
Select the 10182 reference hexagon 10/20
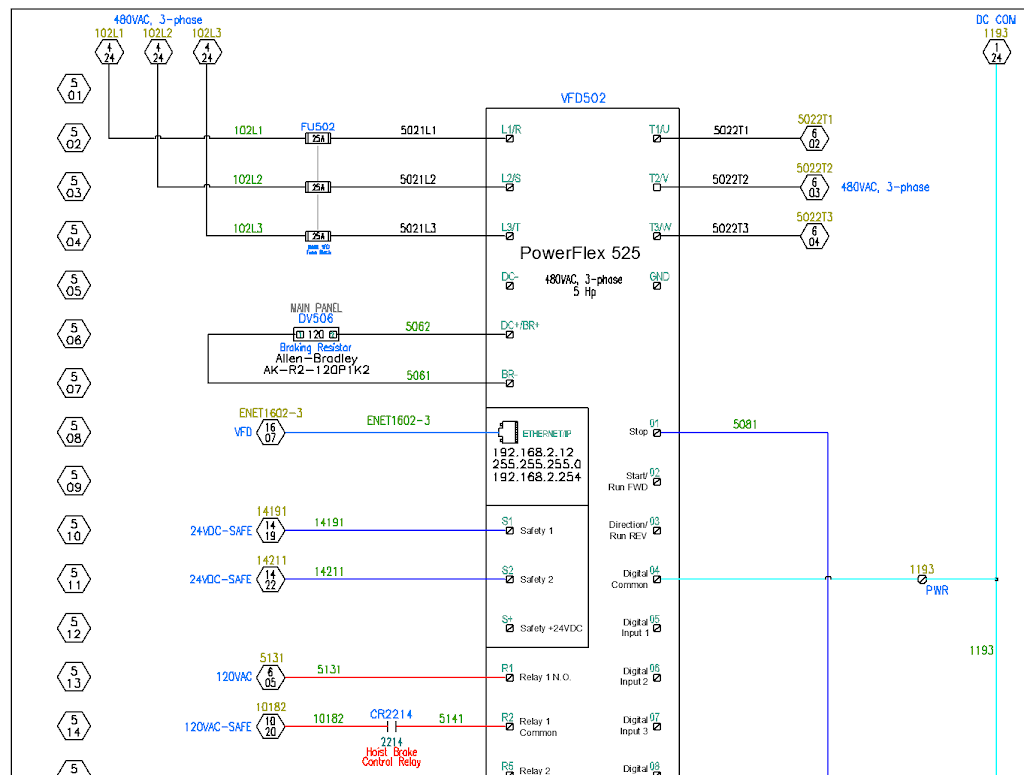270,726
